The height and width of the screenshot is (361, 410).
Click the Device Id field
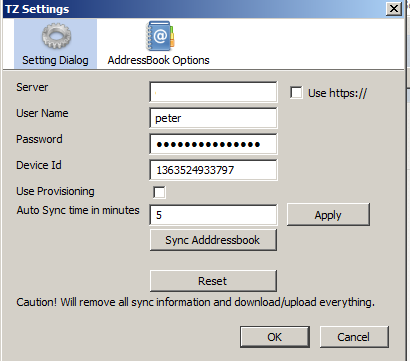point(213,170)
